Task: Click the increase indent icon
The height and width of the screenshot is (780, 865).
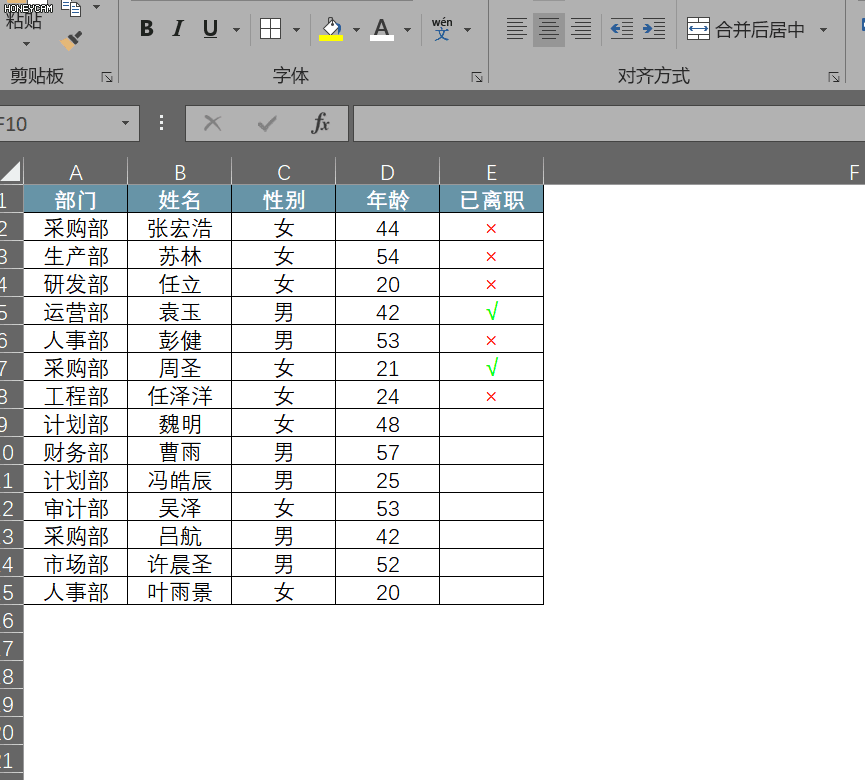Action: (654, 29)
